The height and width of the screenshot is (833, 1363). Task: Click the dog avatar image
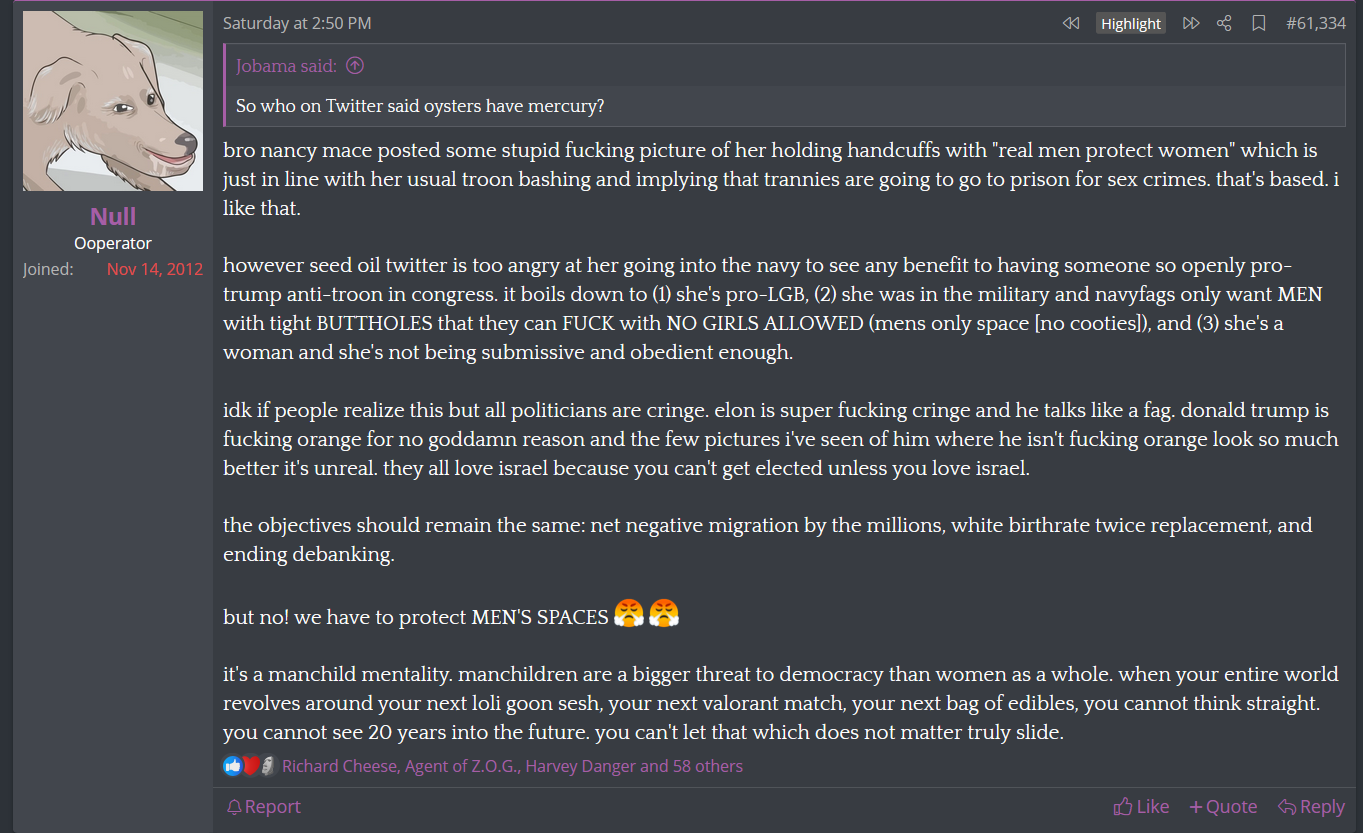[x=113, y=101]
